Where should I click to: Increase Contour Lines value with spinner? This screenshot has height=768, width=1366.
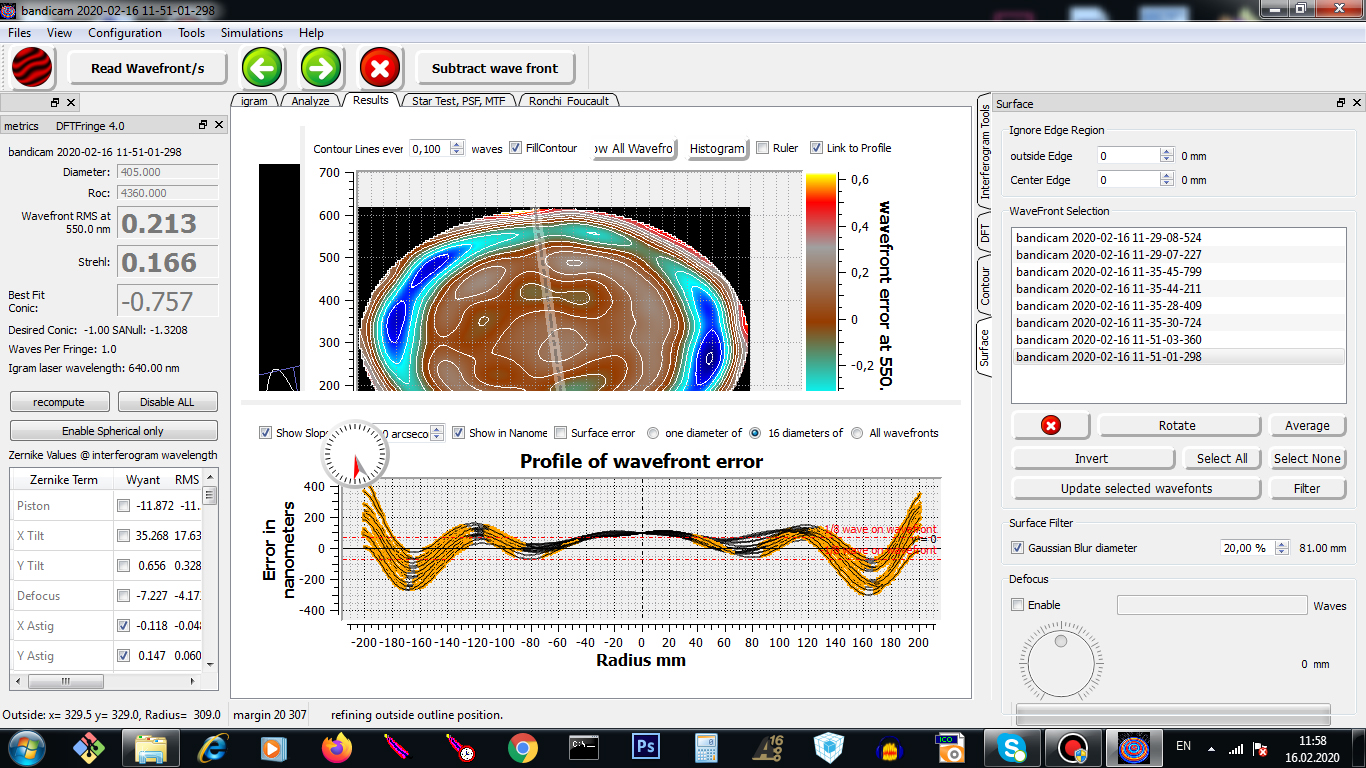457,144
